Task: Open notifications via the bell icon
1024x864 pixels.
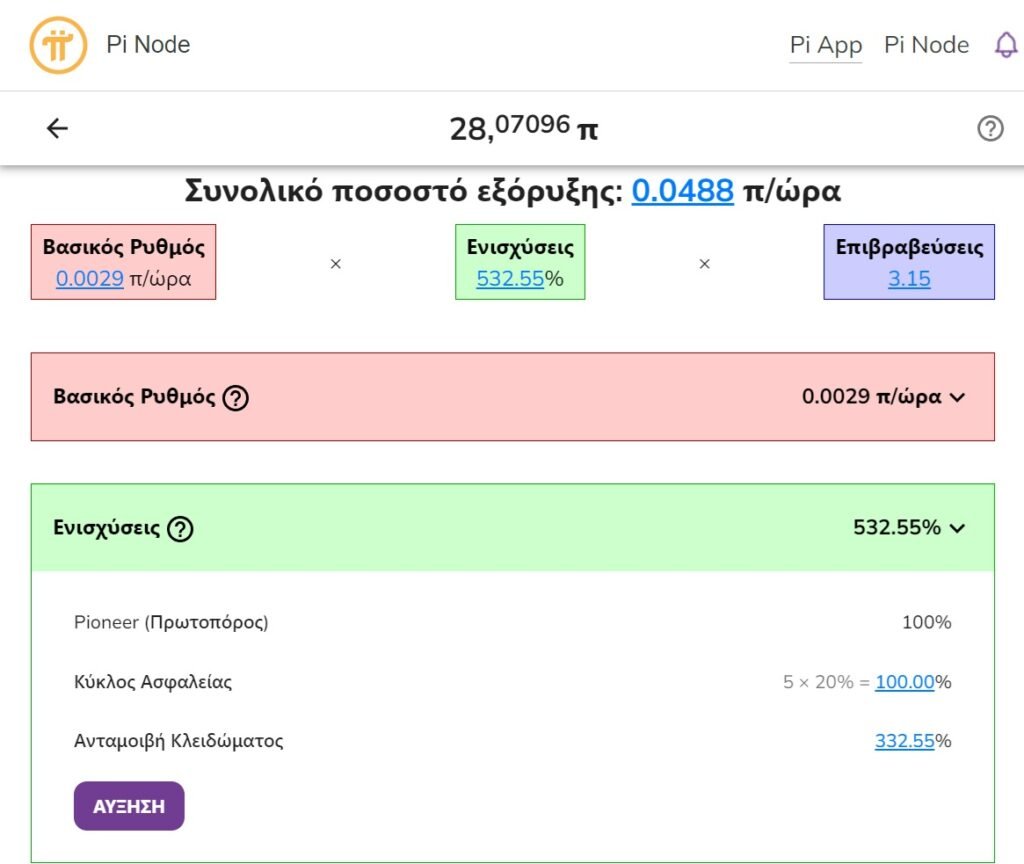Action: 1005,45
